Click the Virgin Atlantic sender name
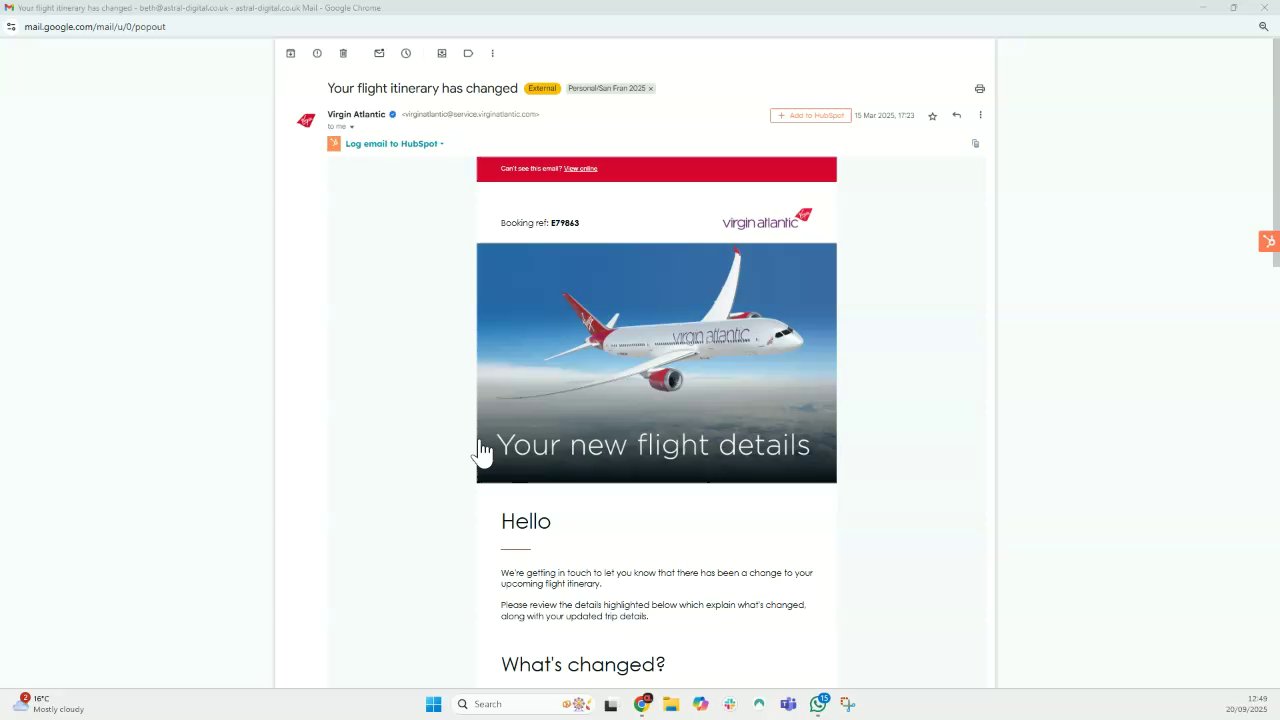This screenshot has height=720, width=1280. tap(356, 114)
